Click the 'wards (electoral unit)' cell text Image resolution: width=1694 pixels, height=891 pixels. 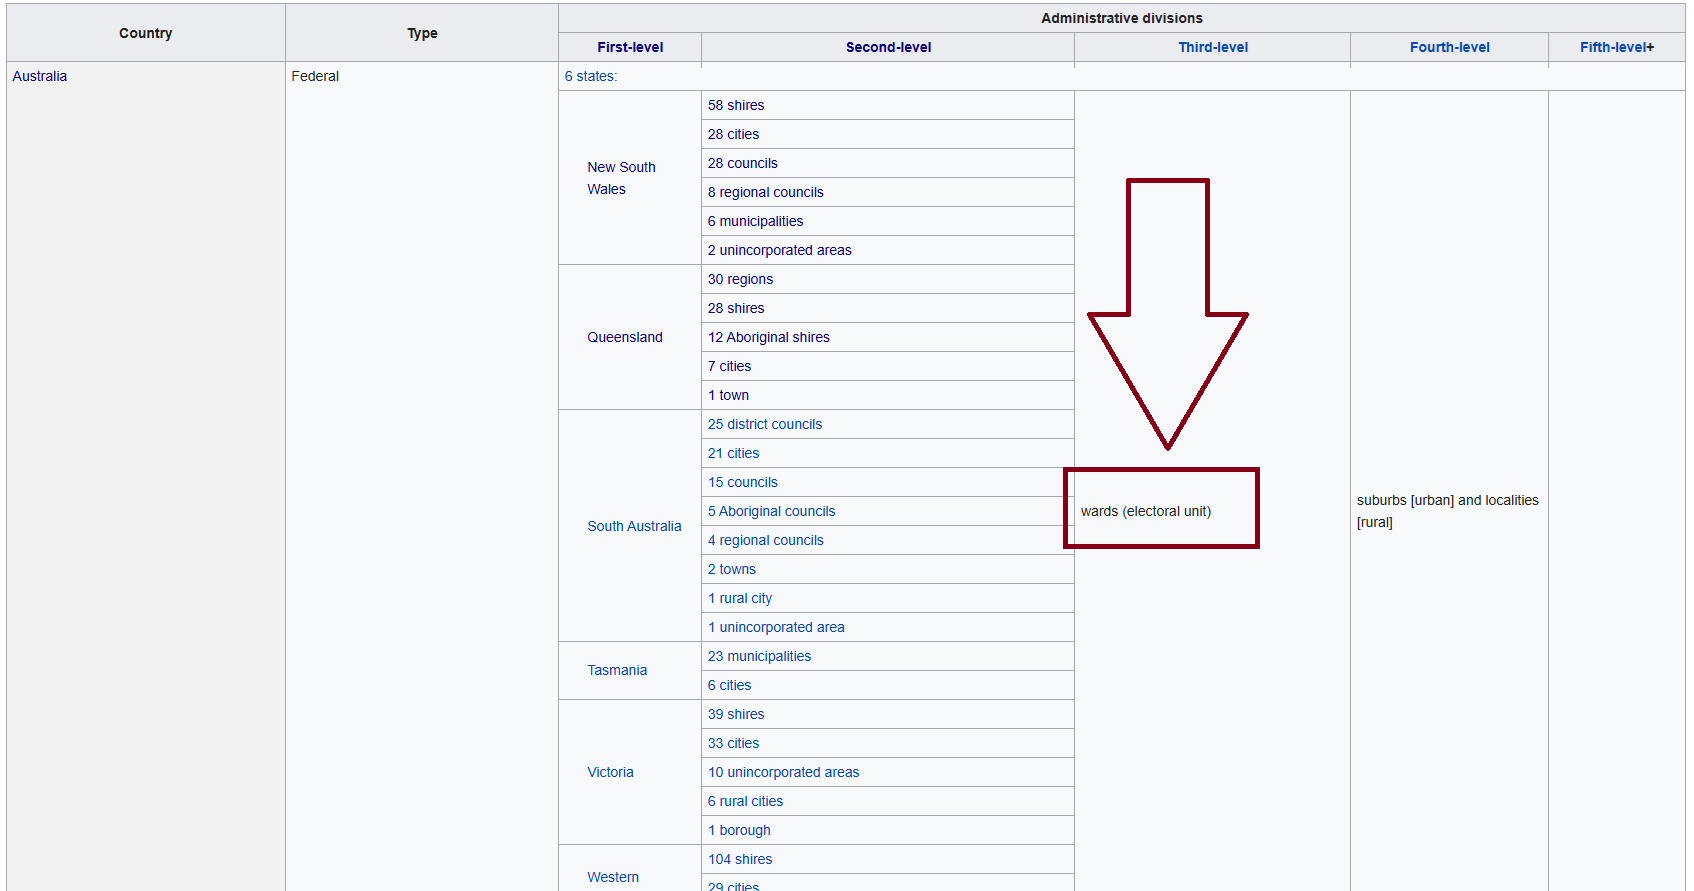[x=1146, y=511]
